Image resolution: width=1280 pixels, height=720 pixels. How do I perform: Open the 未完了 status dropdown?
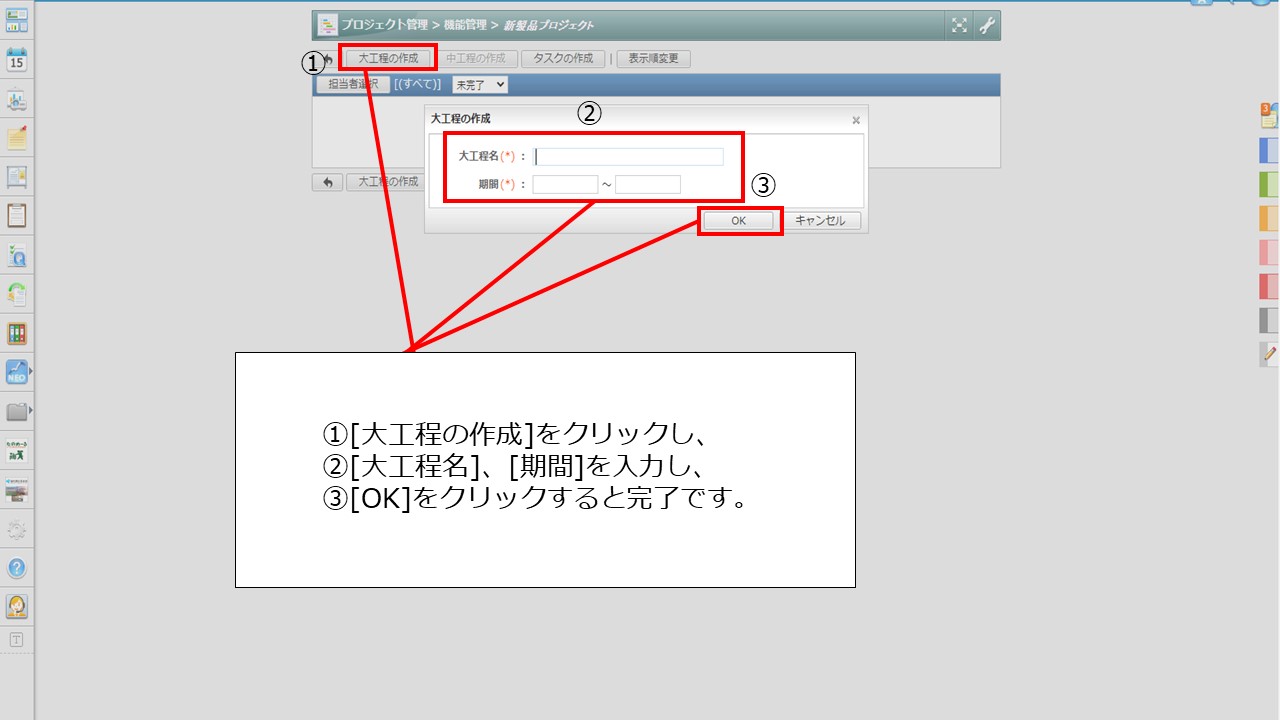[x=480, y=85]
